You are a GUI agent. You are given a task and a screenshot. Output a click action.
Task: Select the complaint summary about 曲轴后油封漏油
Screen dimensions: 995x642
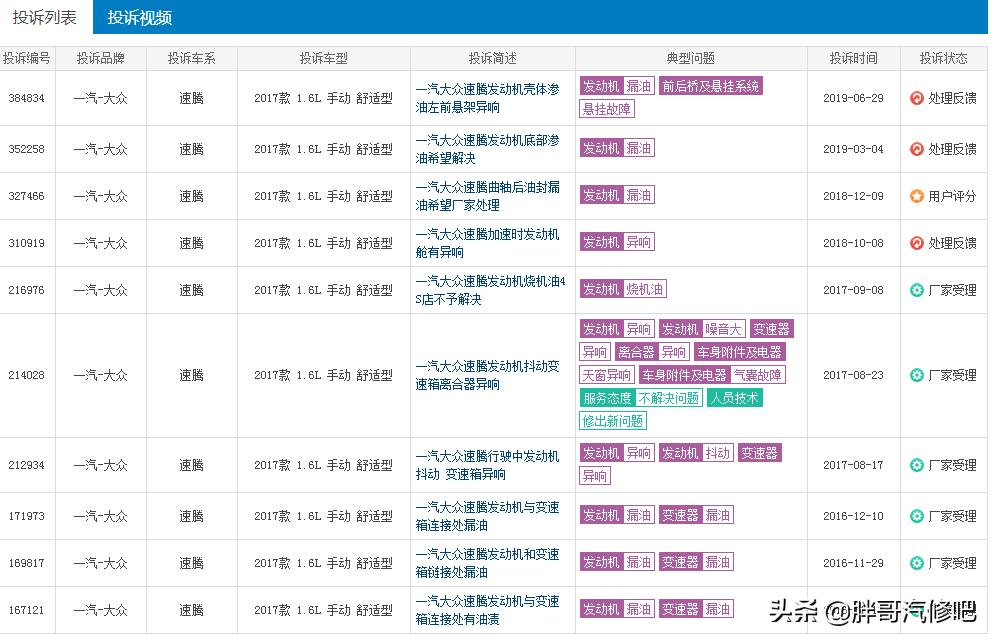pyautogui.click(x=491, y=196)
